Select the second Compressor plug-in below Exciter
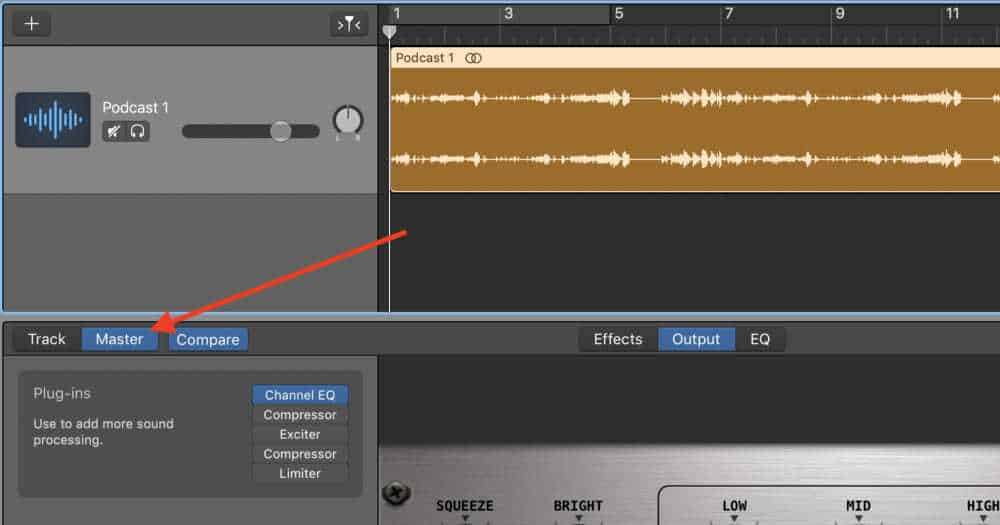 coord(300,454)
